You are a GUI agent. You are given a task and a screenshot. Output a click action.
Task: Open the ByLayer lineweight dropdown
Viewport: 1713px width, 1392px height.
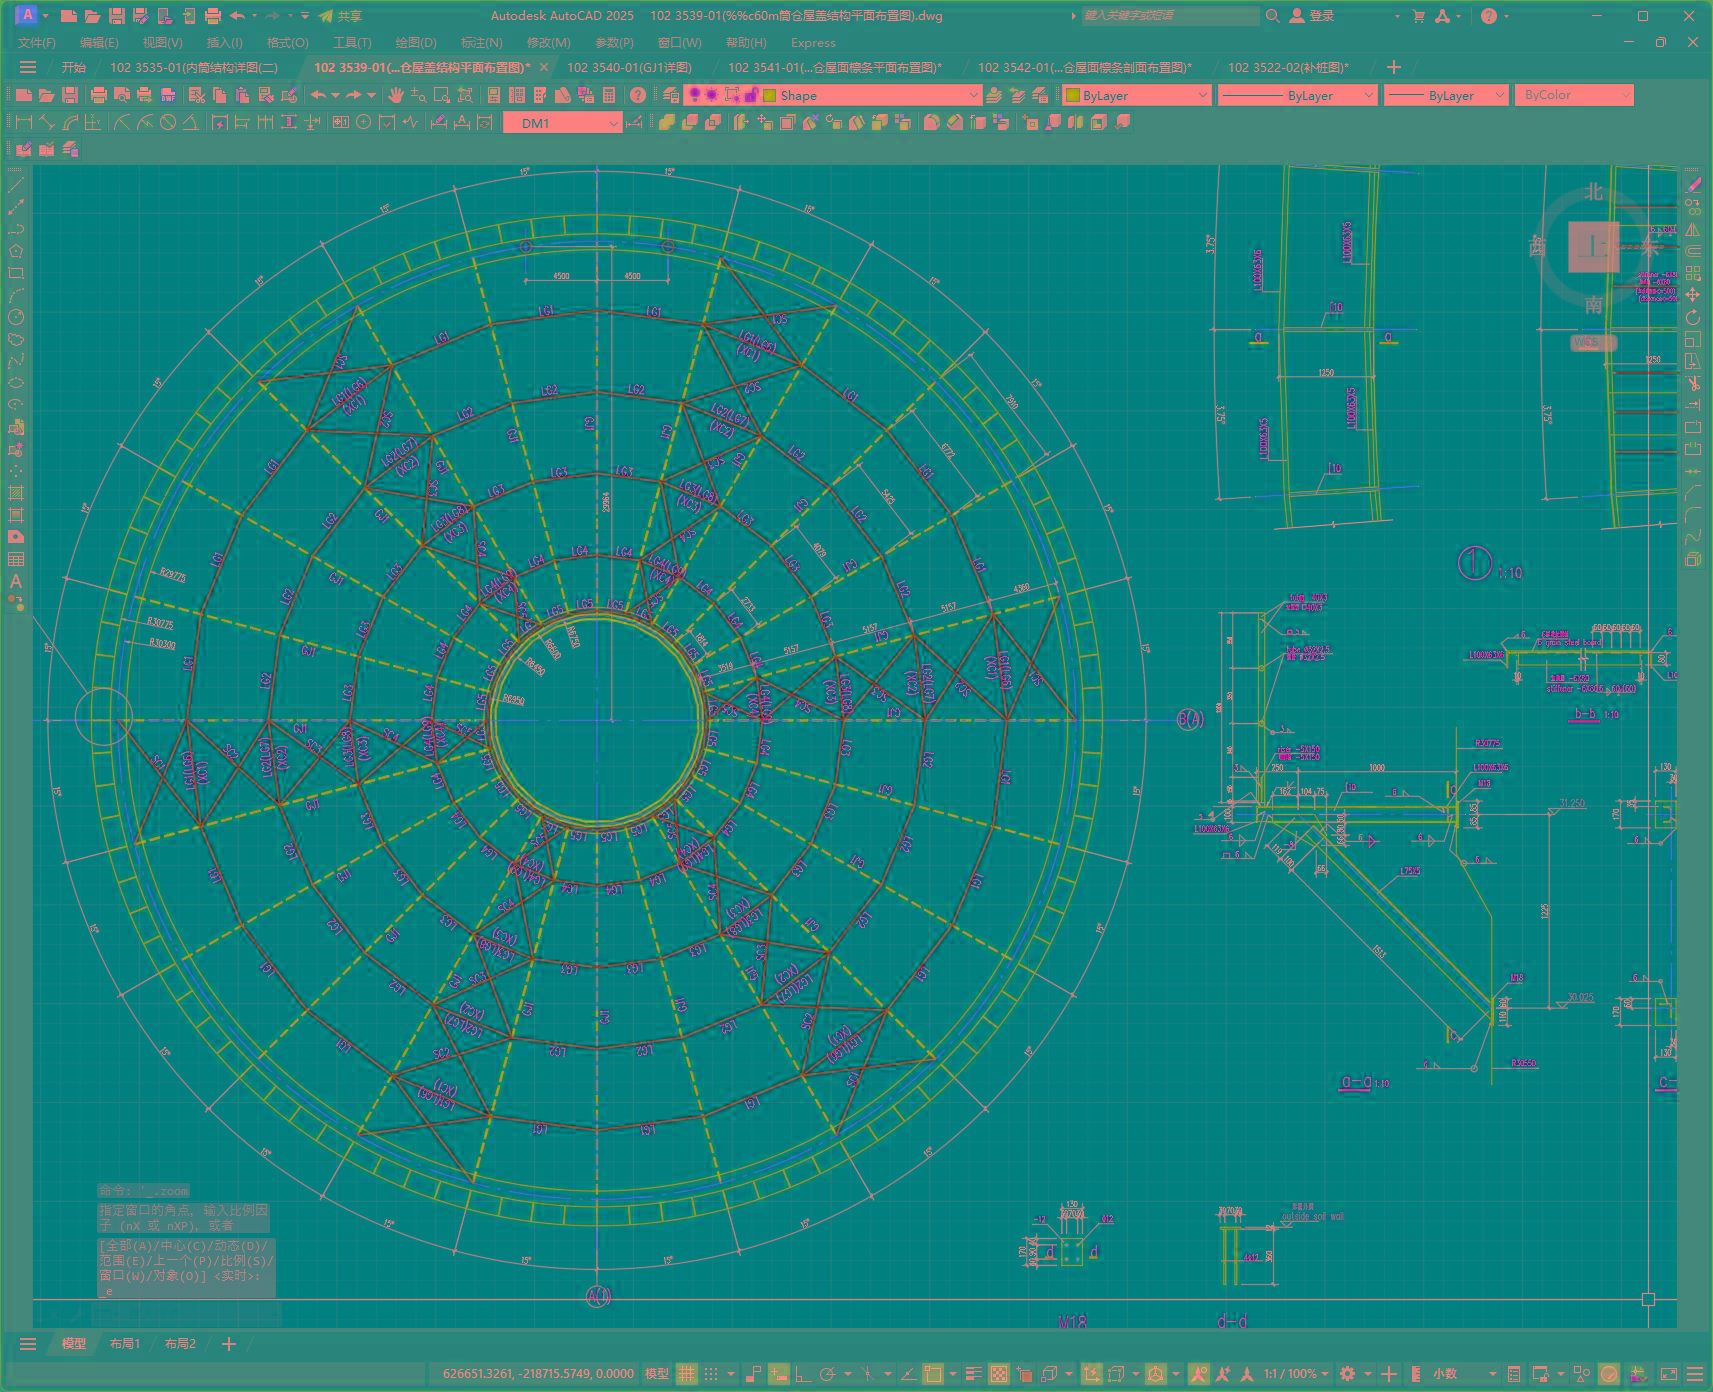[x=1445, y=95]
